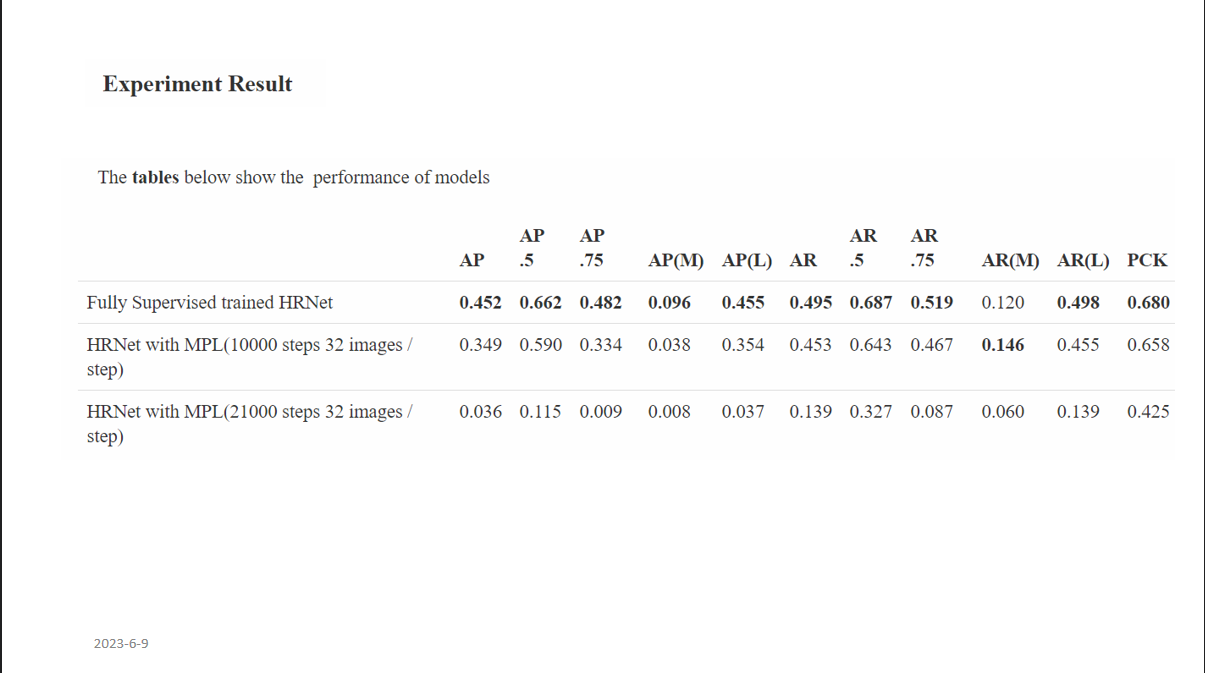Click the Experiment Result heading

pyautogui.click(x=197, y=84)
